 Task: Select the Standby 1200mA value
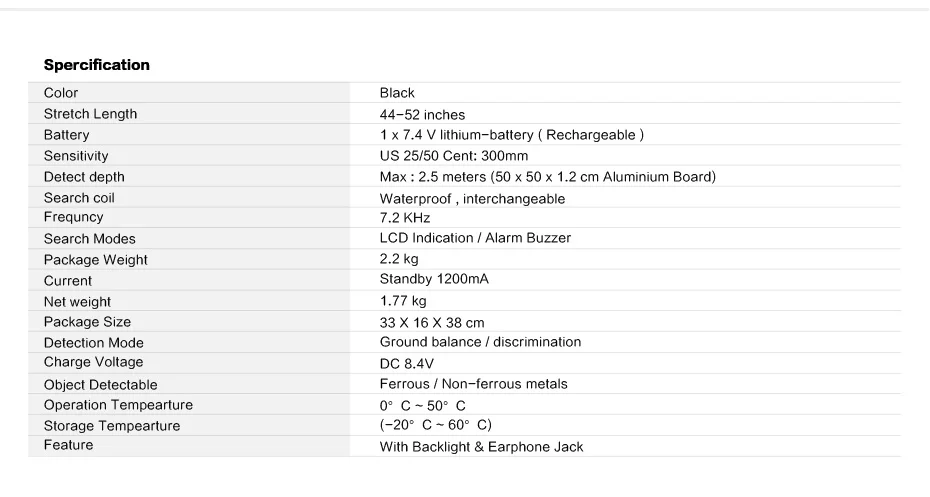point(434,279)
